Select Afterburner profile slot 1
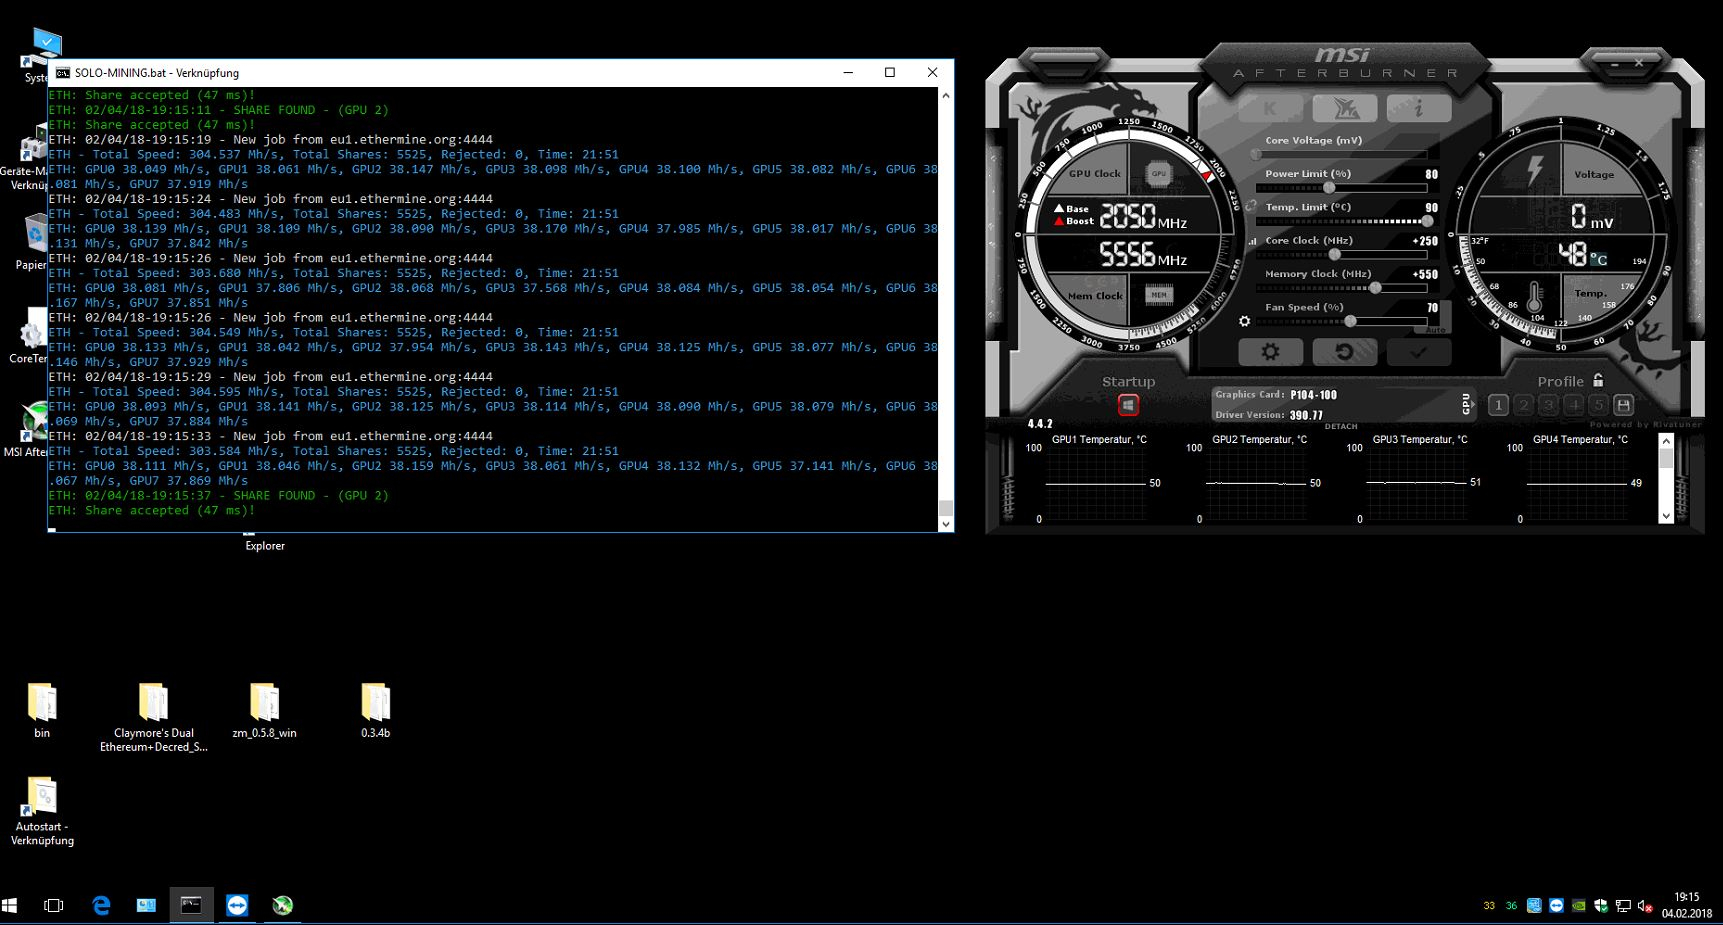The width and height of the screenshot is (1723, 925). 1498,405
